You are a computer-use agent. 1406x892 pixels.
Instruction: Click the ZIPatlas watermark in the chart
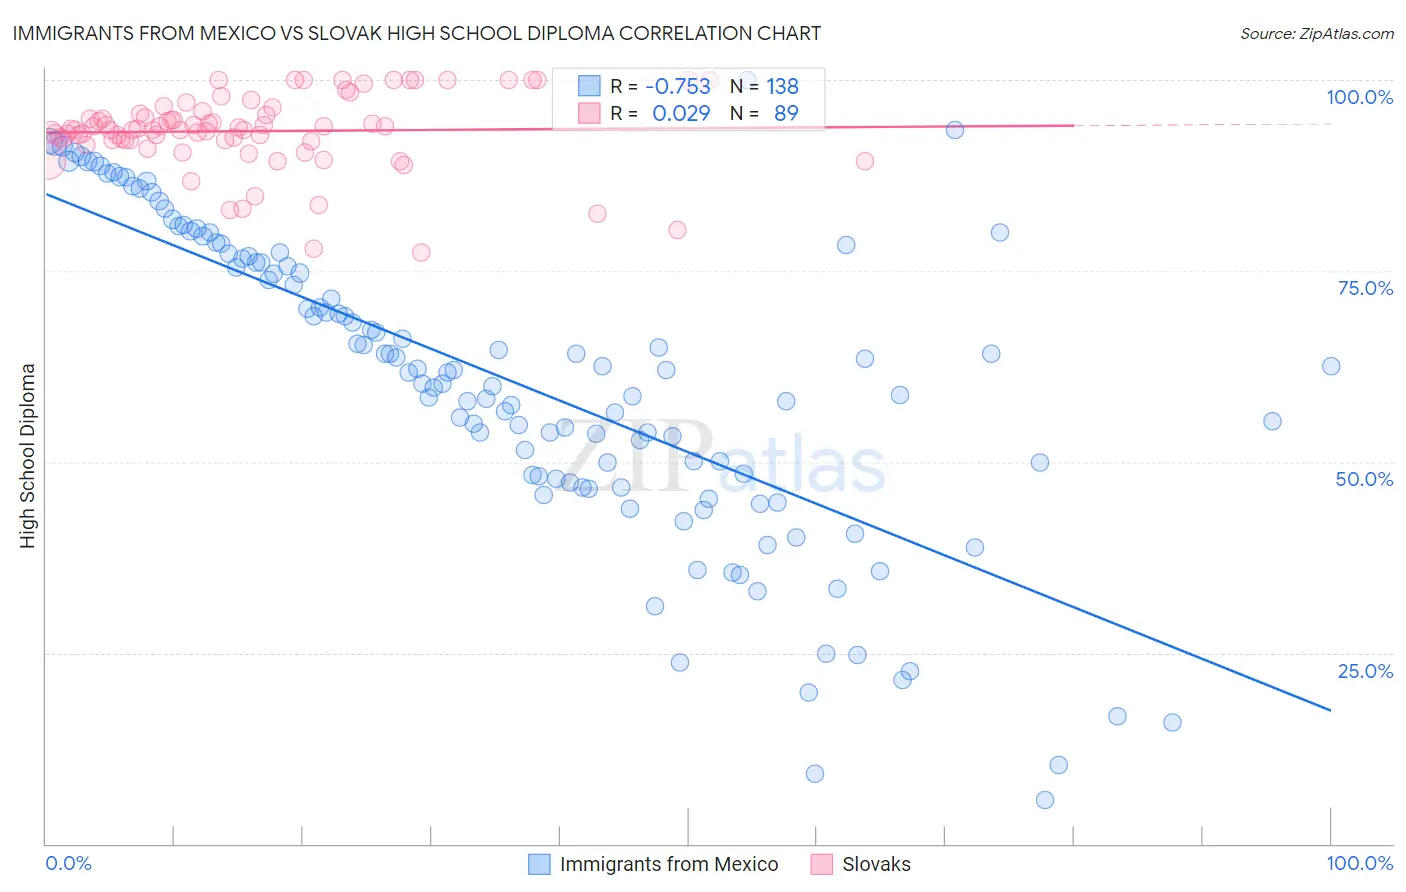[720, 460]
